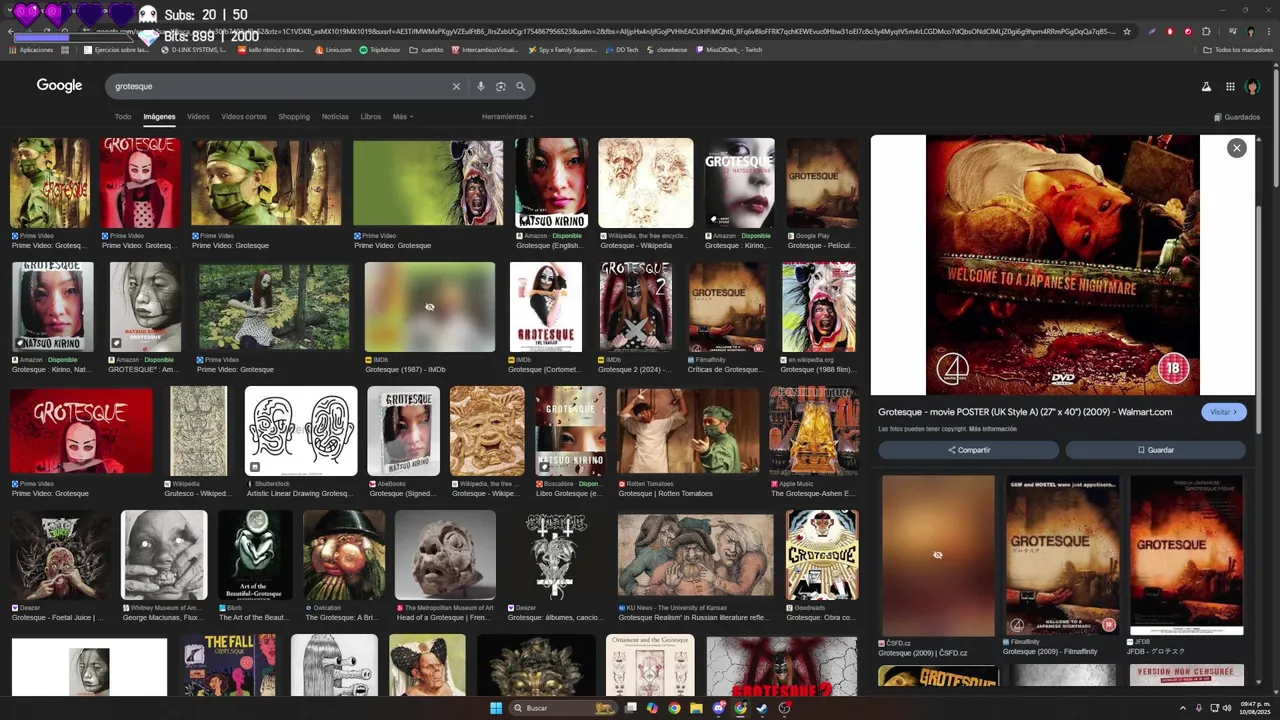Screen dimensions: 1280x720
Task: Open Críticas de Grotesque Filmaffinity result
Action: pyautogui.click(x=727, y=307)
